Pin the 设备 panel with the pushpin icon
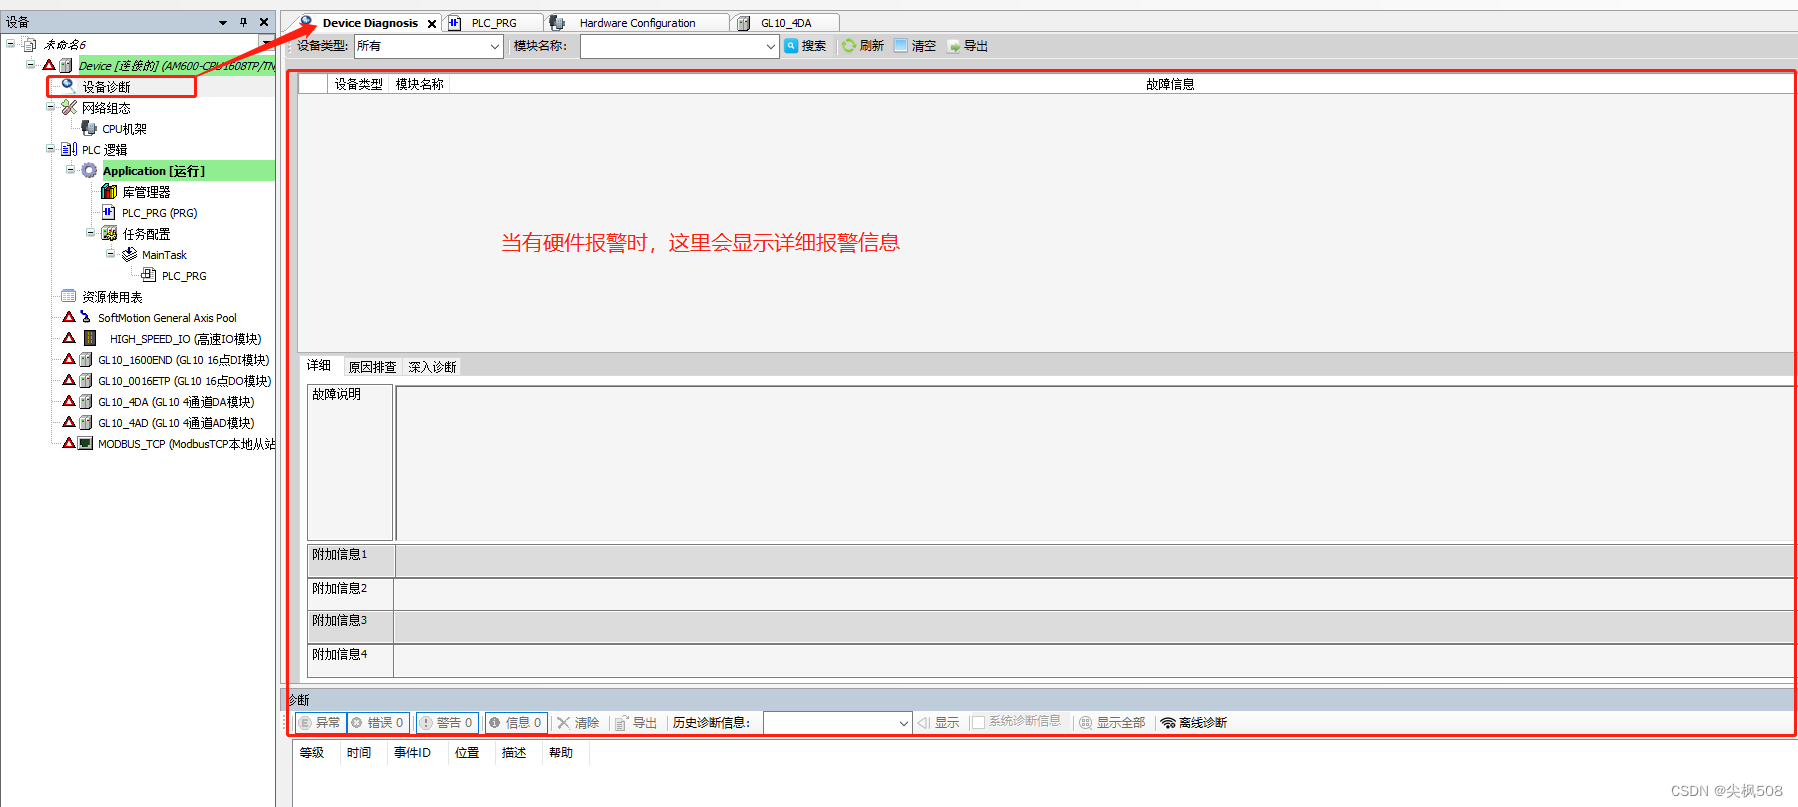Screen dimensions: 1798x807 (243, 22)
